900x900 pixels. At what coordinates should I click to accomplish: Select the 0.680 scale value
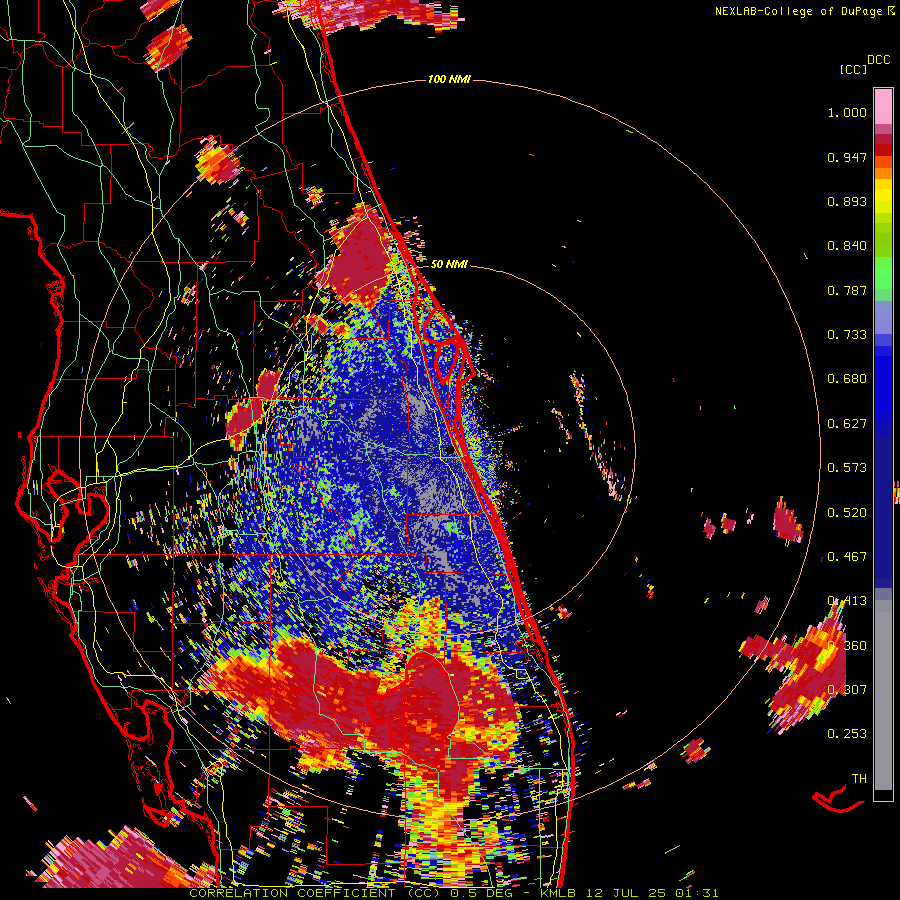(x=847, y=379)
